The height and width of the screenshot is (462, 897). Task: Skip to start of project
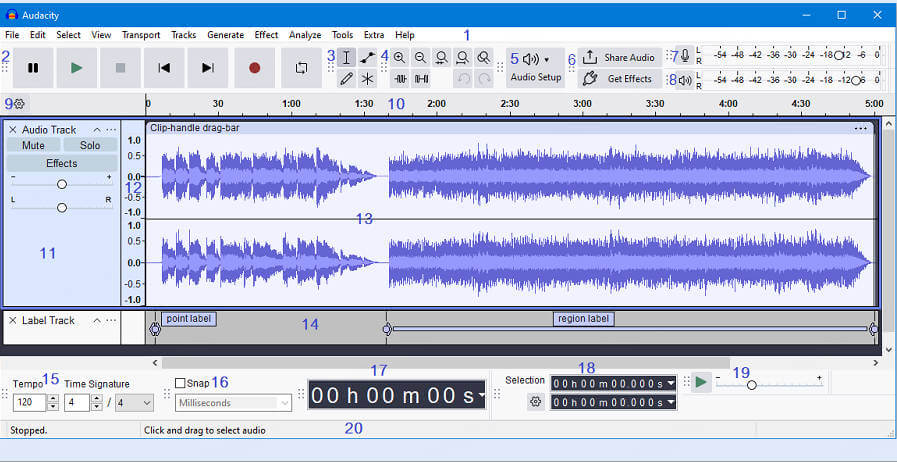164,68
